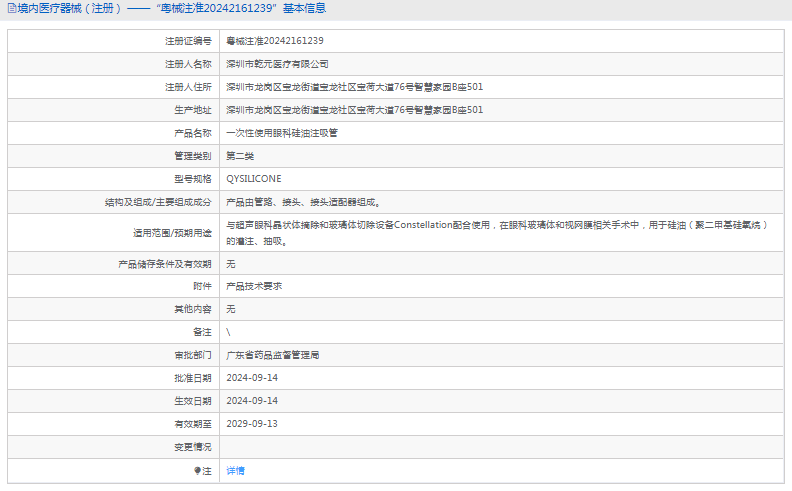Click the 结构及组成/主要组成成分 label
This screenshot has height=491, width=792.
158,202
